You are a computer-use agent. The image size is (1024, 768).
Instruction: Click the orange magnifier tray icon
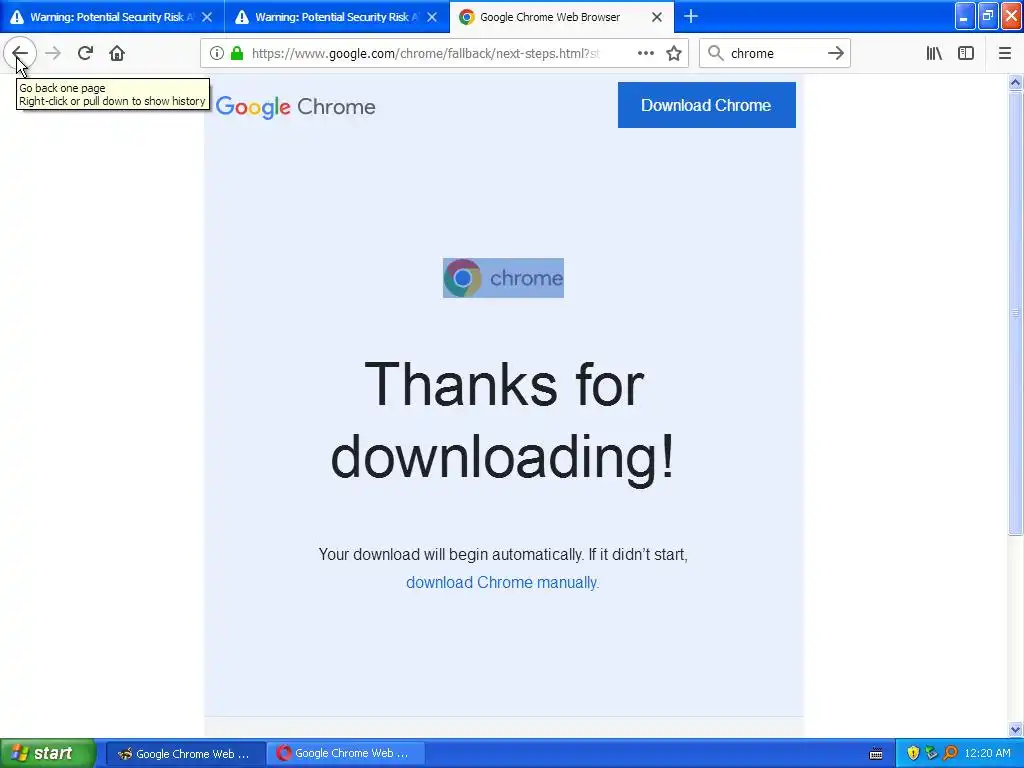950,754
